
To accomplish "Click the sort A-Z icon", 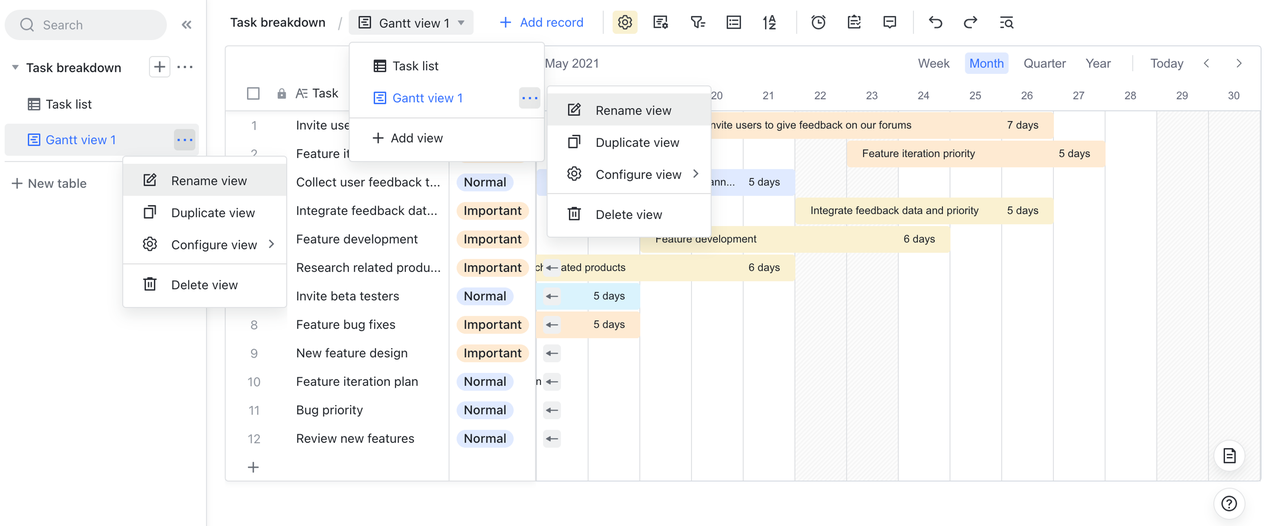I will [769, 22].
